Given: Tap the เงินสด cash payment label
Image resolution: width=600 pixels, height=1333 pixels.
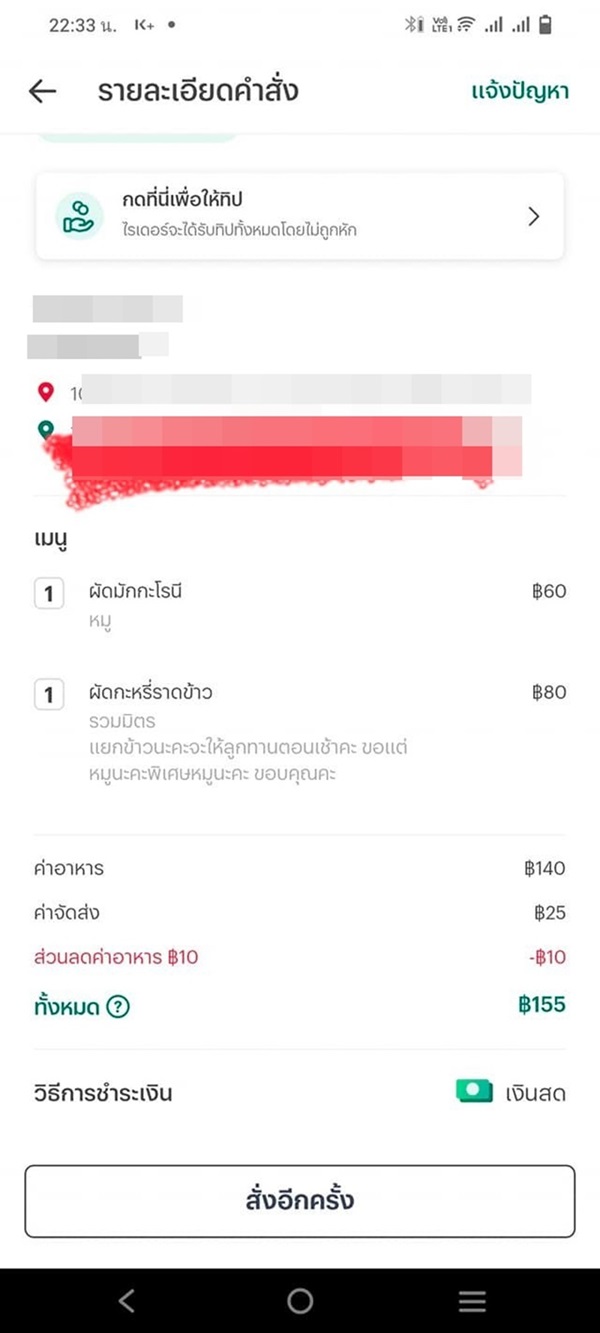Looking at the screenshot, I should [538, 1092].
